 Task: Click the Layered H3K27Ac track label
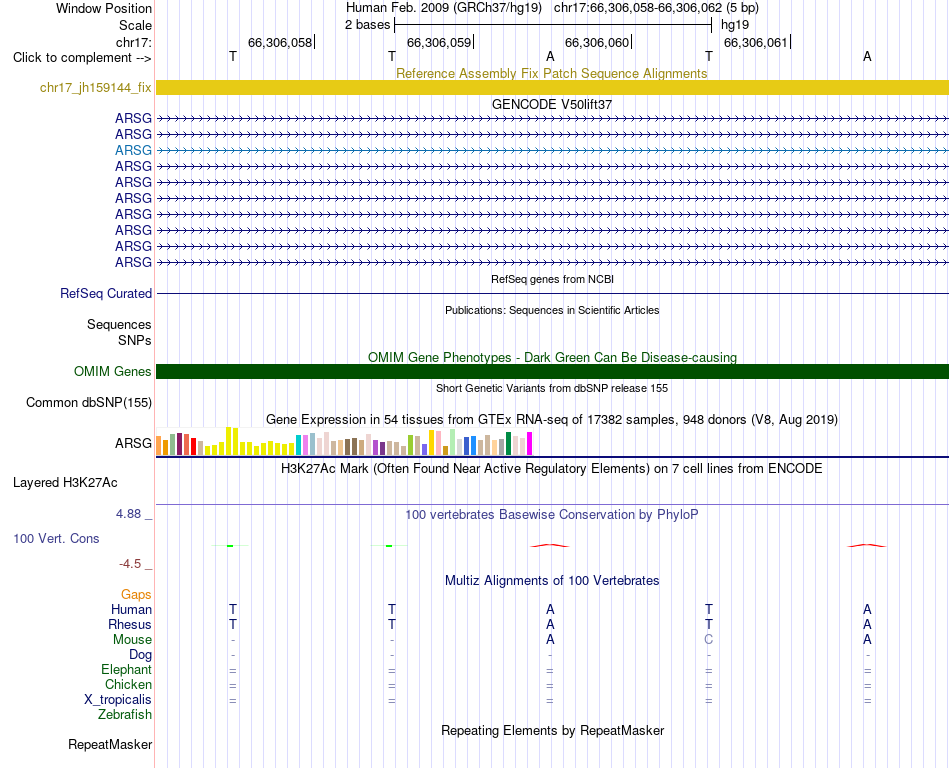[x=65, y=483]
